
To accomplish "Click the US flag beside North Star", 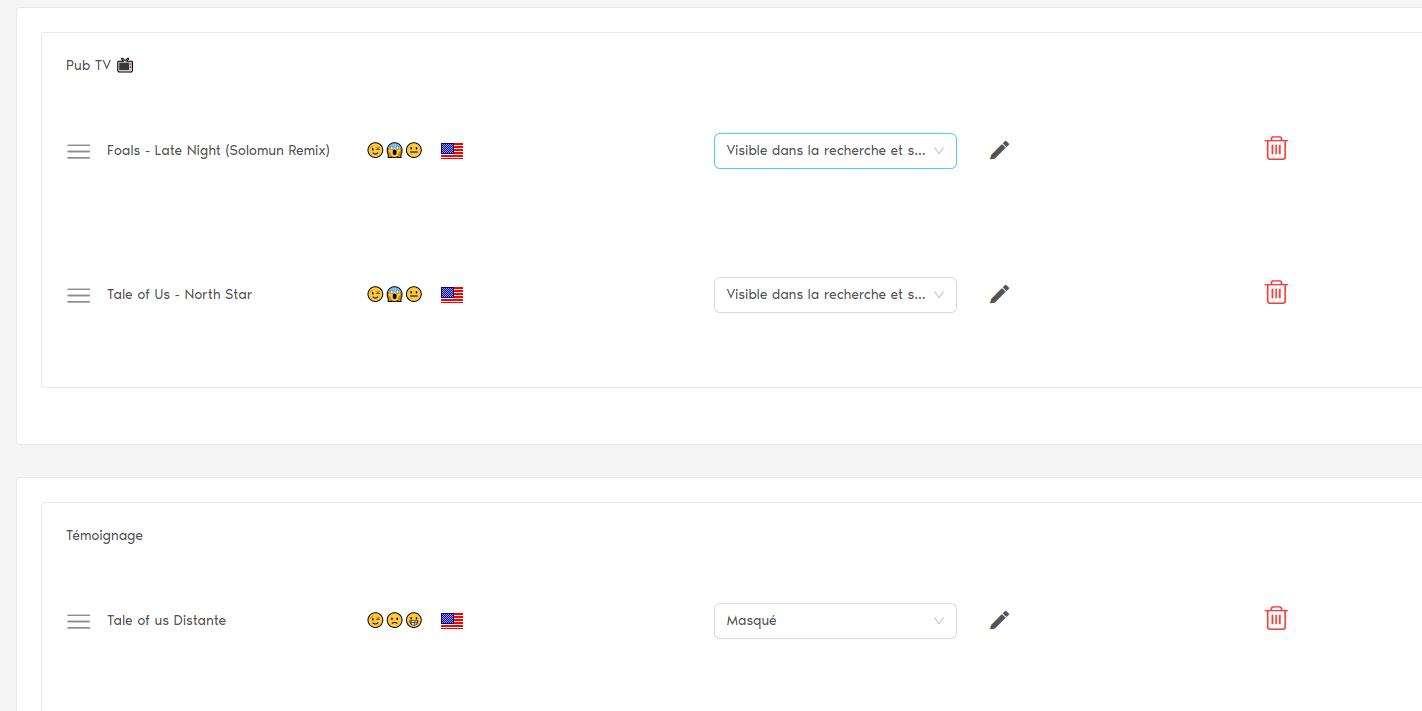I will point(452,295).
